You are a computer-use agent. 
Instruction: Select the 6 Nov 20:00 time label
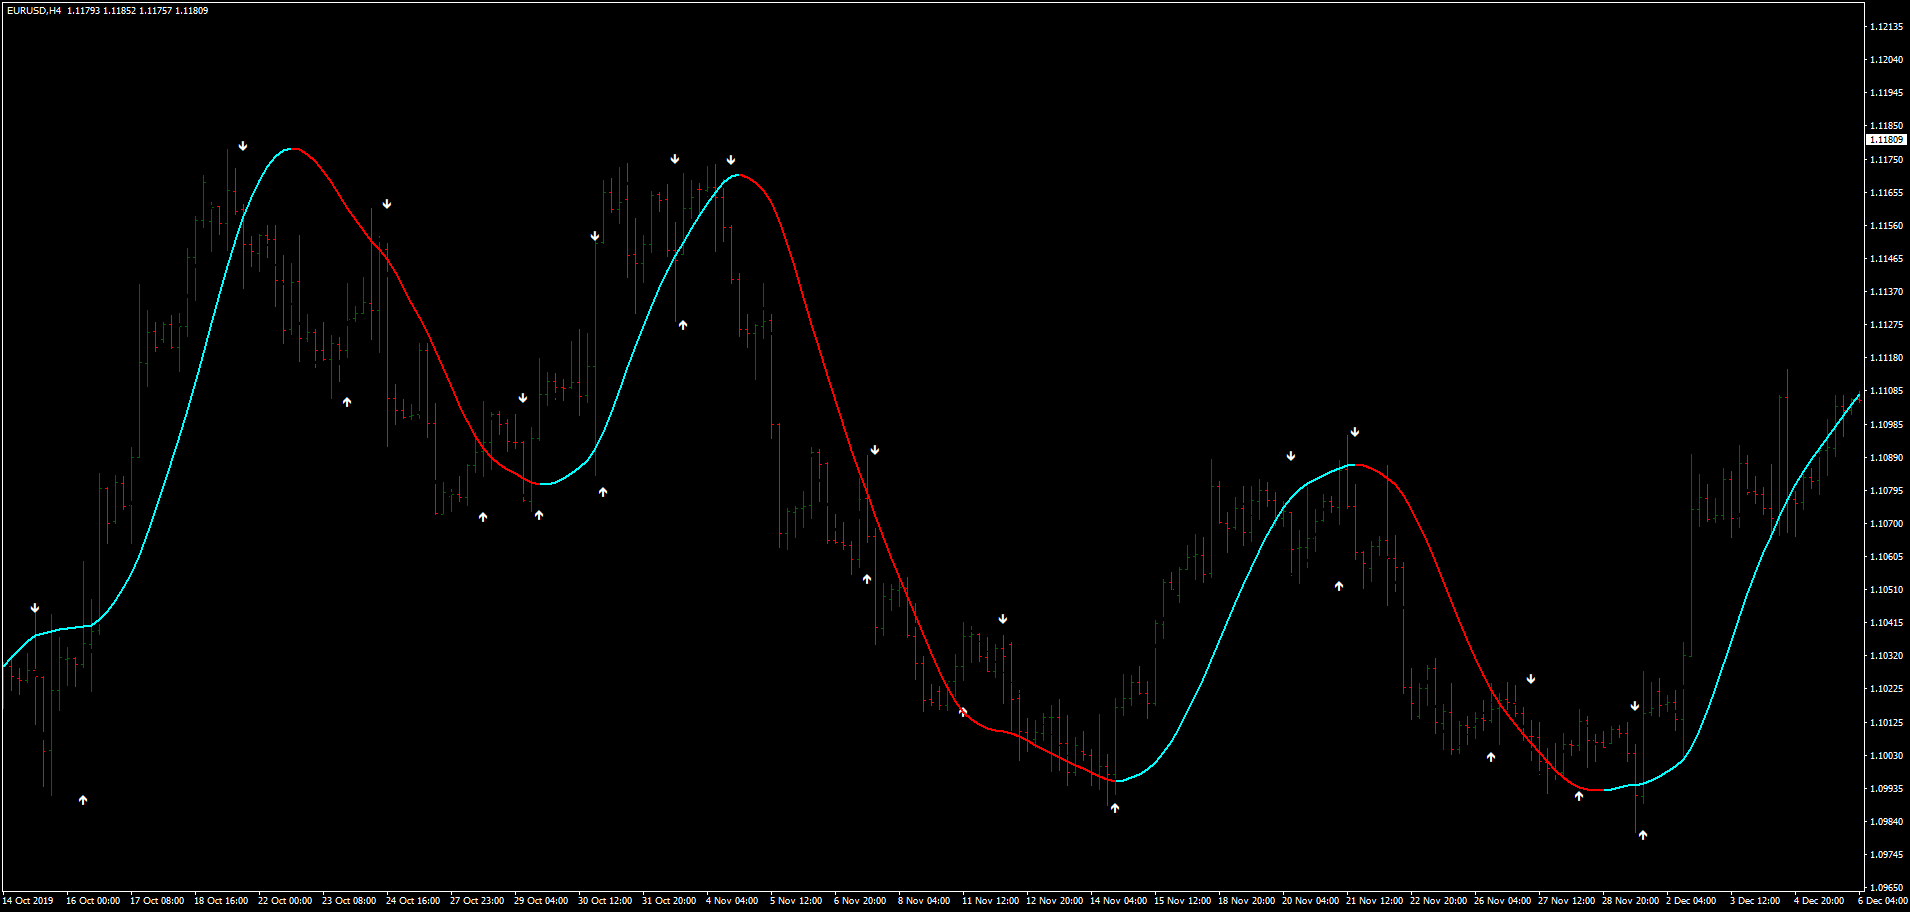(x=860, y=901)
